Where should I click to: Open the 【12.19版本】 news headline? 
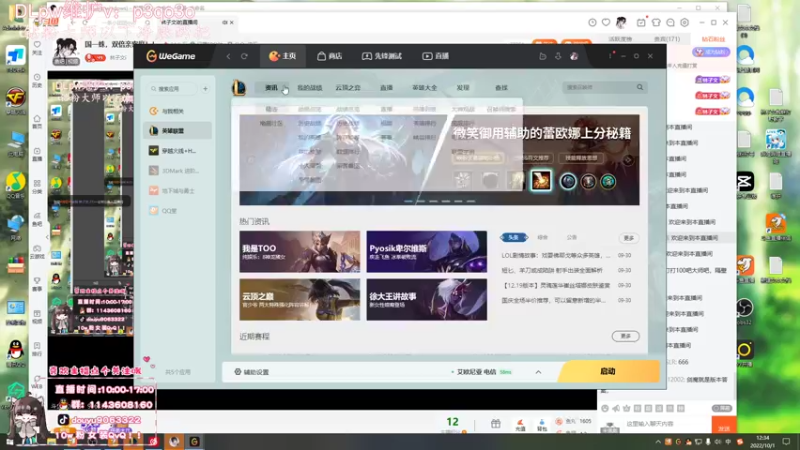pos(556,285)
